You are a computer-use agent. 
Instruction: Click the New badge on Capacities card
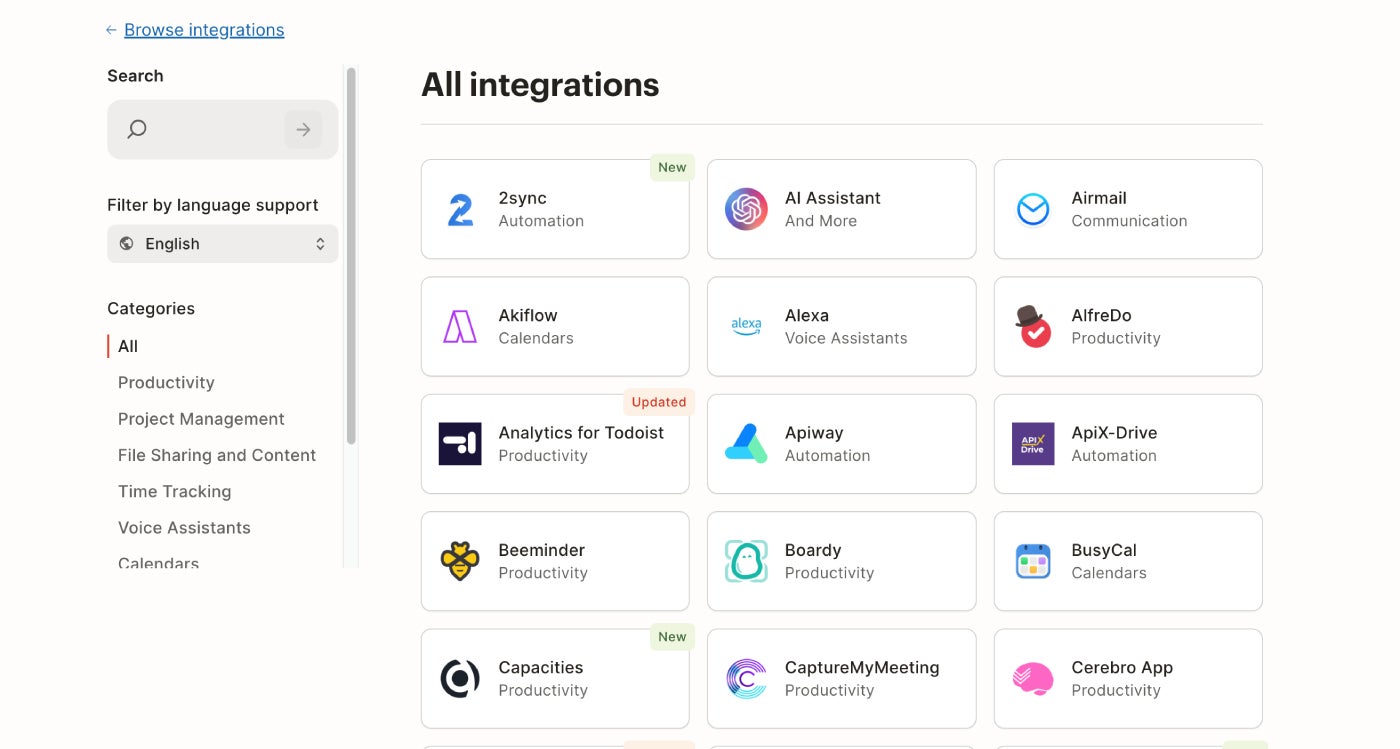pyautogui.click(x=672, y=636)
